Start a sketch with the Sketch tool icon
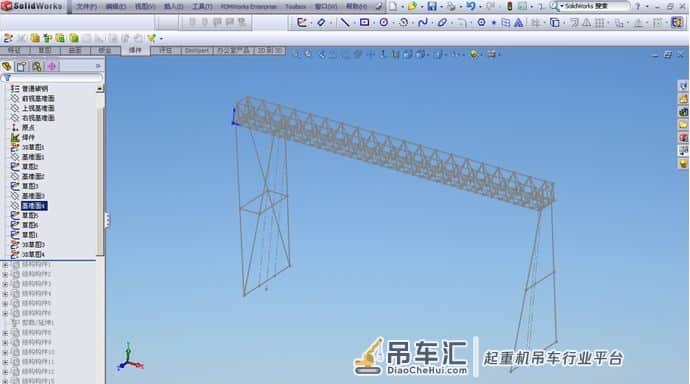The width and height of the screenshot is (690, 384). [x=301, y=22]
